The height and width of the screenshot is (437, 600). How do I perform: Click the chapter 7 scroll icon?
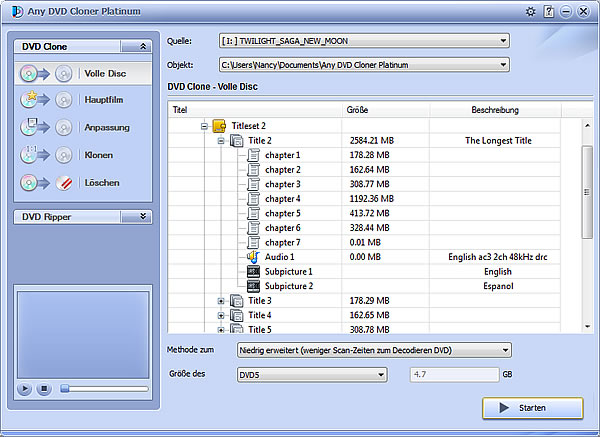click(253, 243)
